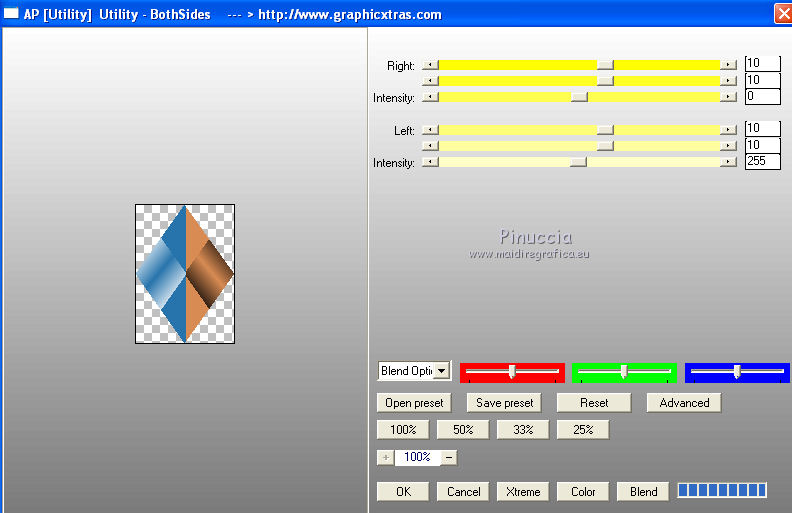Click the Save preset button
The height and width of the screenshot is (513, 792).
504,403
